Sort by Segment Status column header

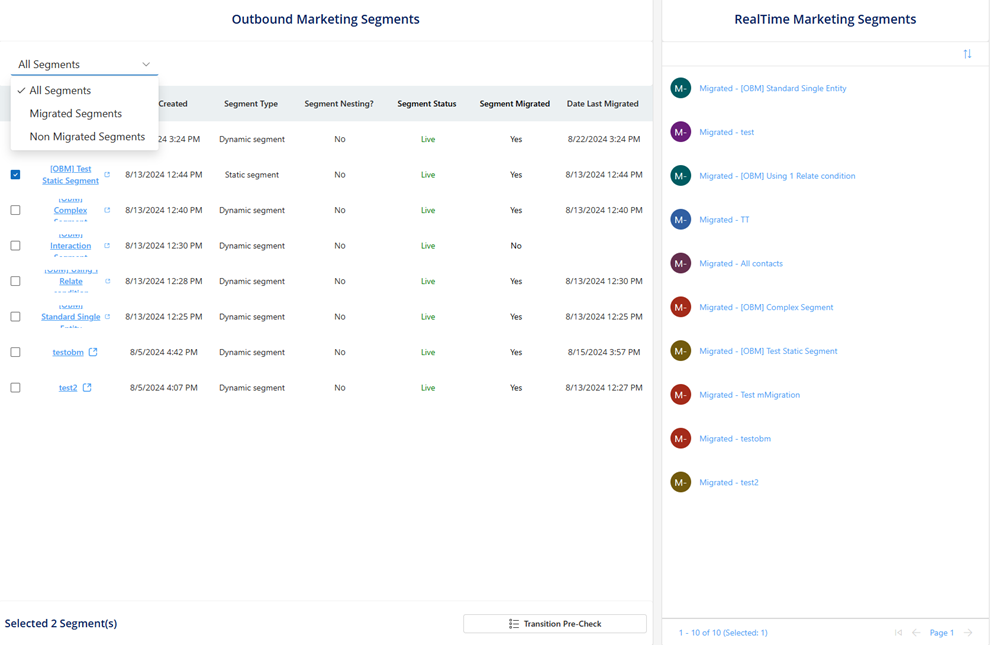click(427, 104)
